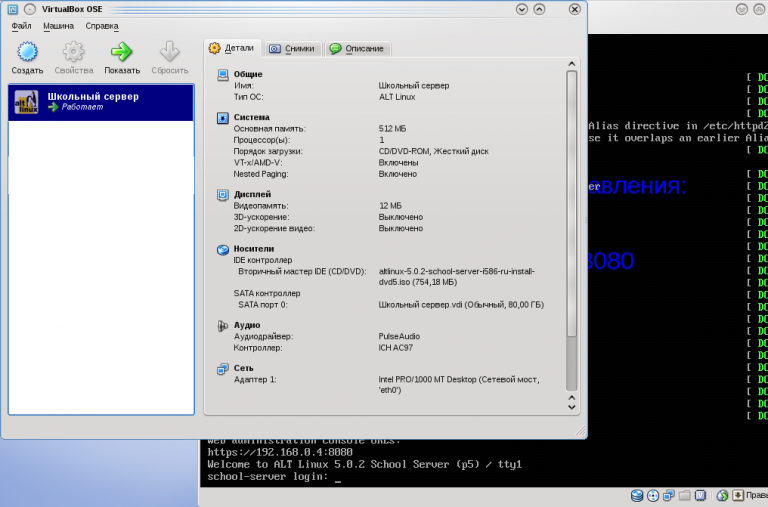
Task: Click the Процессор(ы) value 1
Action: point(382,140)
